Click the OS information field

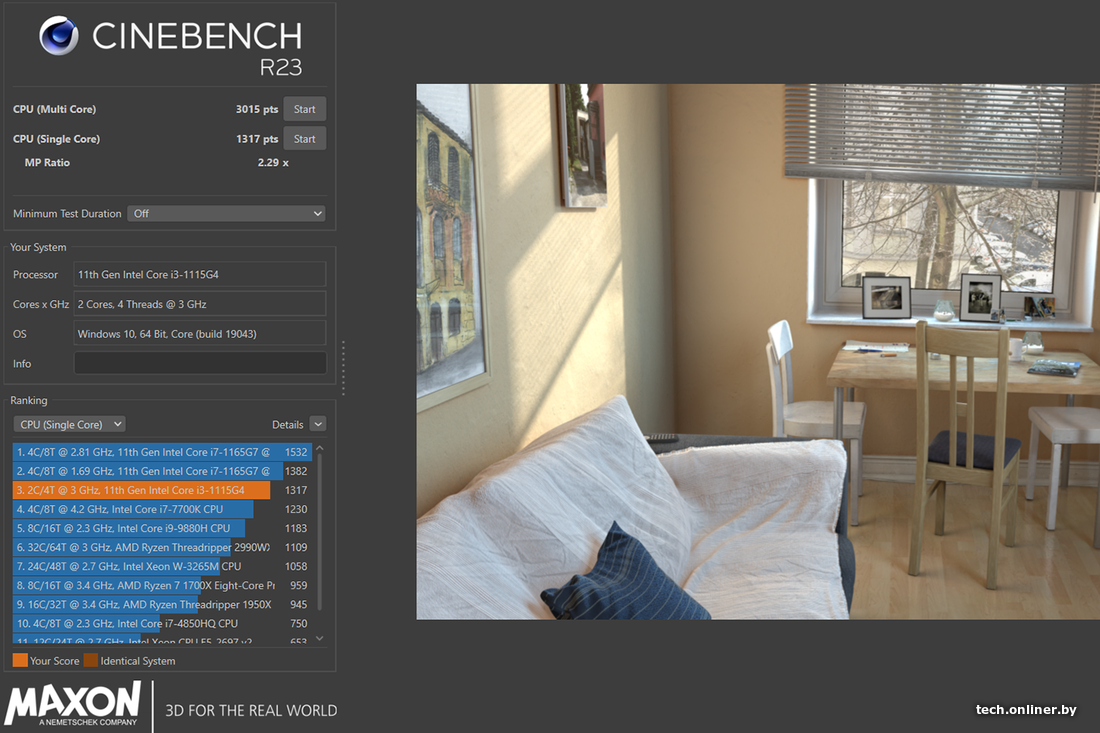[200, 334]
